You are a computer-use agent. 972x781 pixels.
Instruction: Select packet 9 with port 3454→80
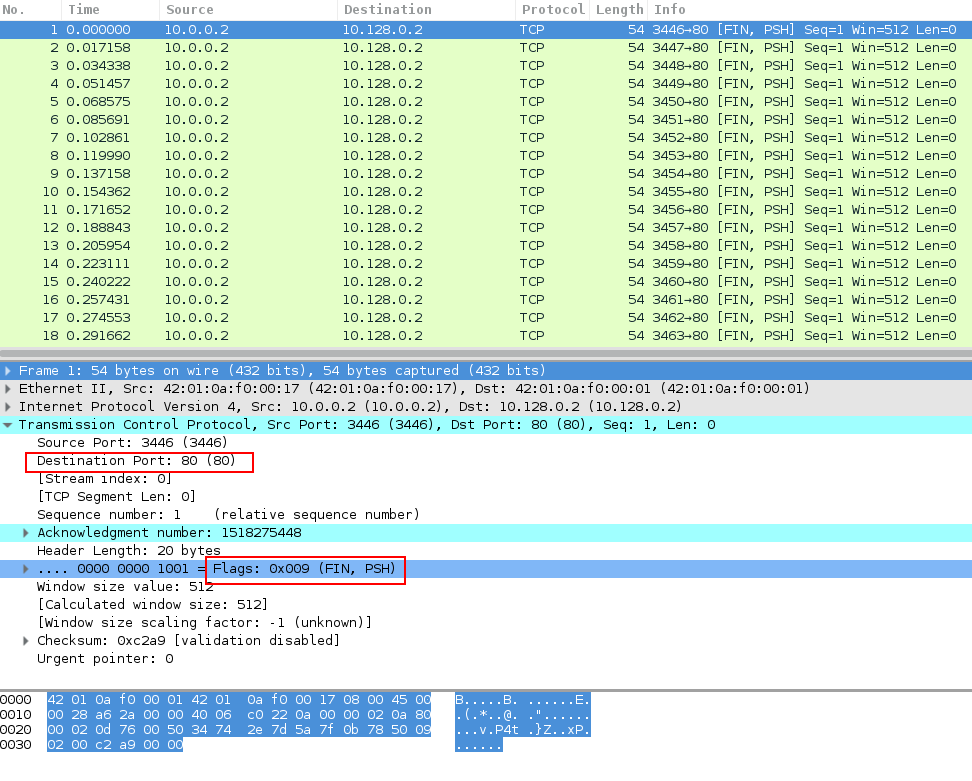(x=486, y=173)
